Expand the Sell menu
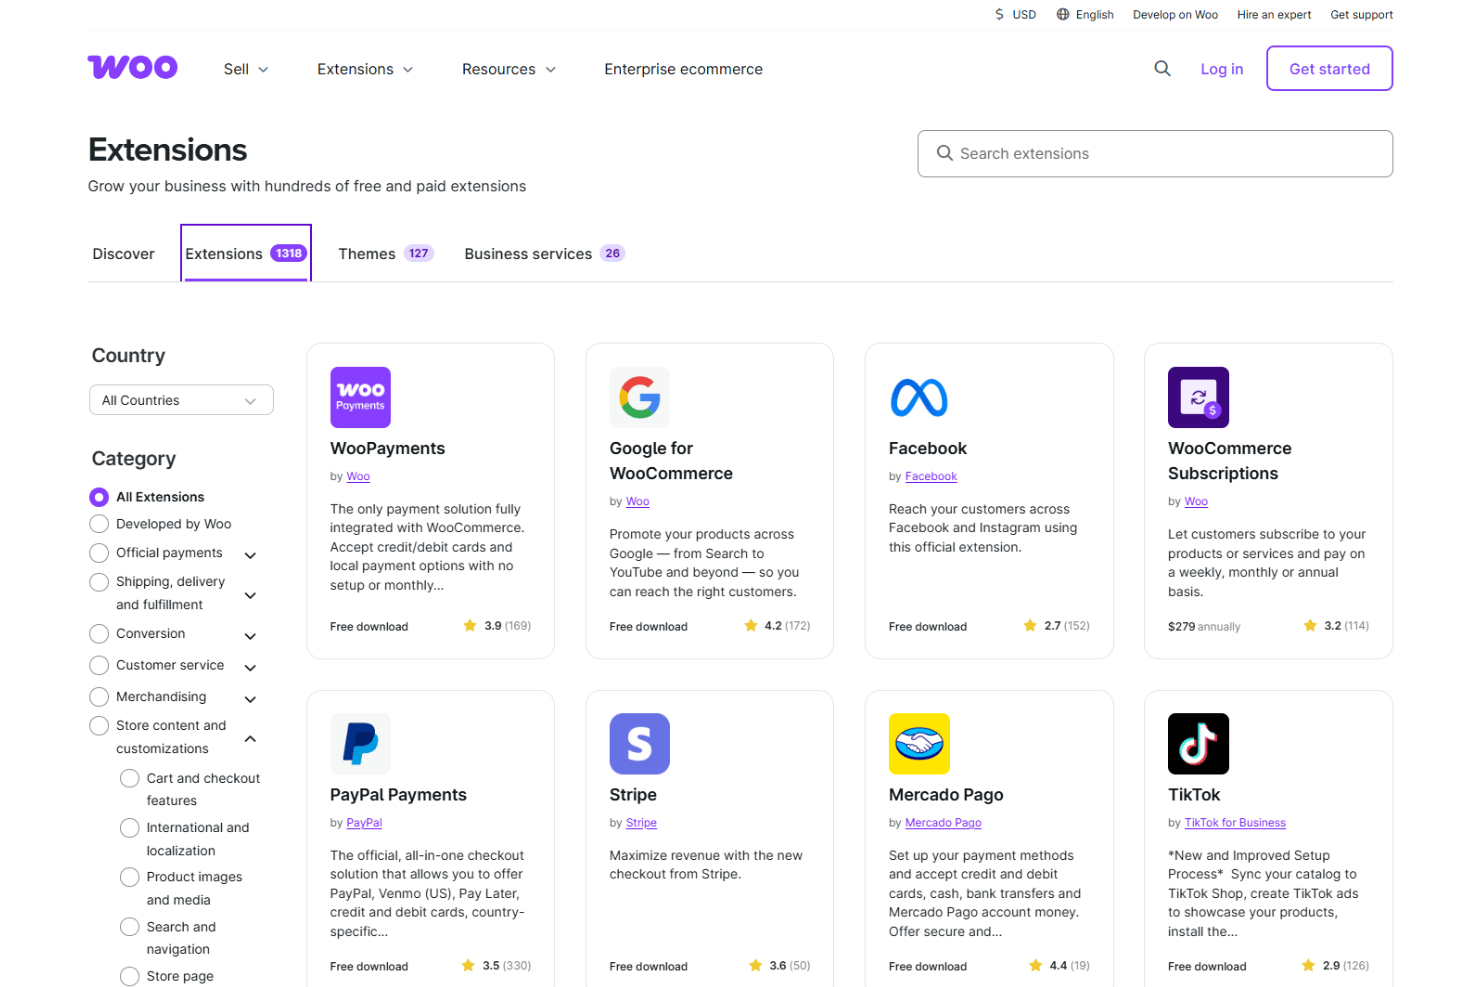 click(x=246, y=69)
